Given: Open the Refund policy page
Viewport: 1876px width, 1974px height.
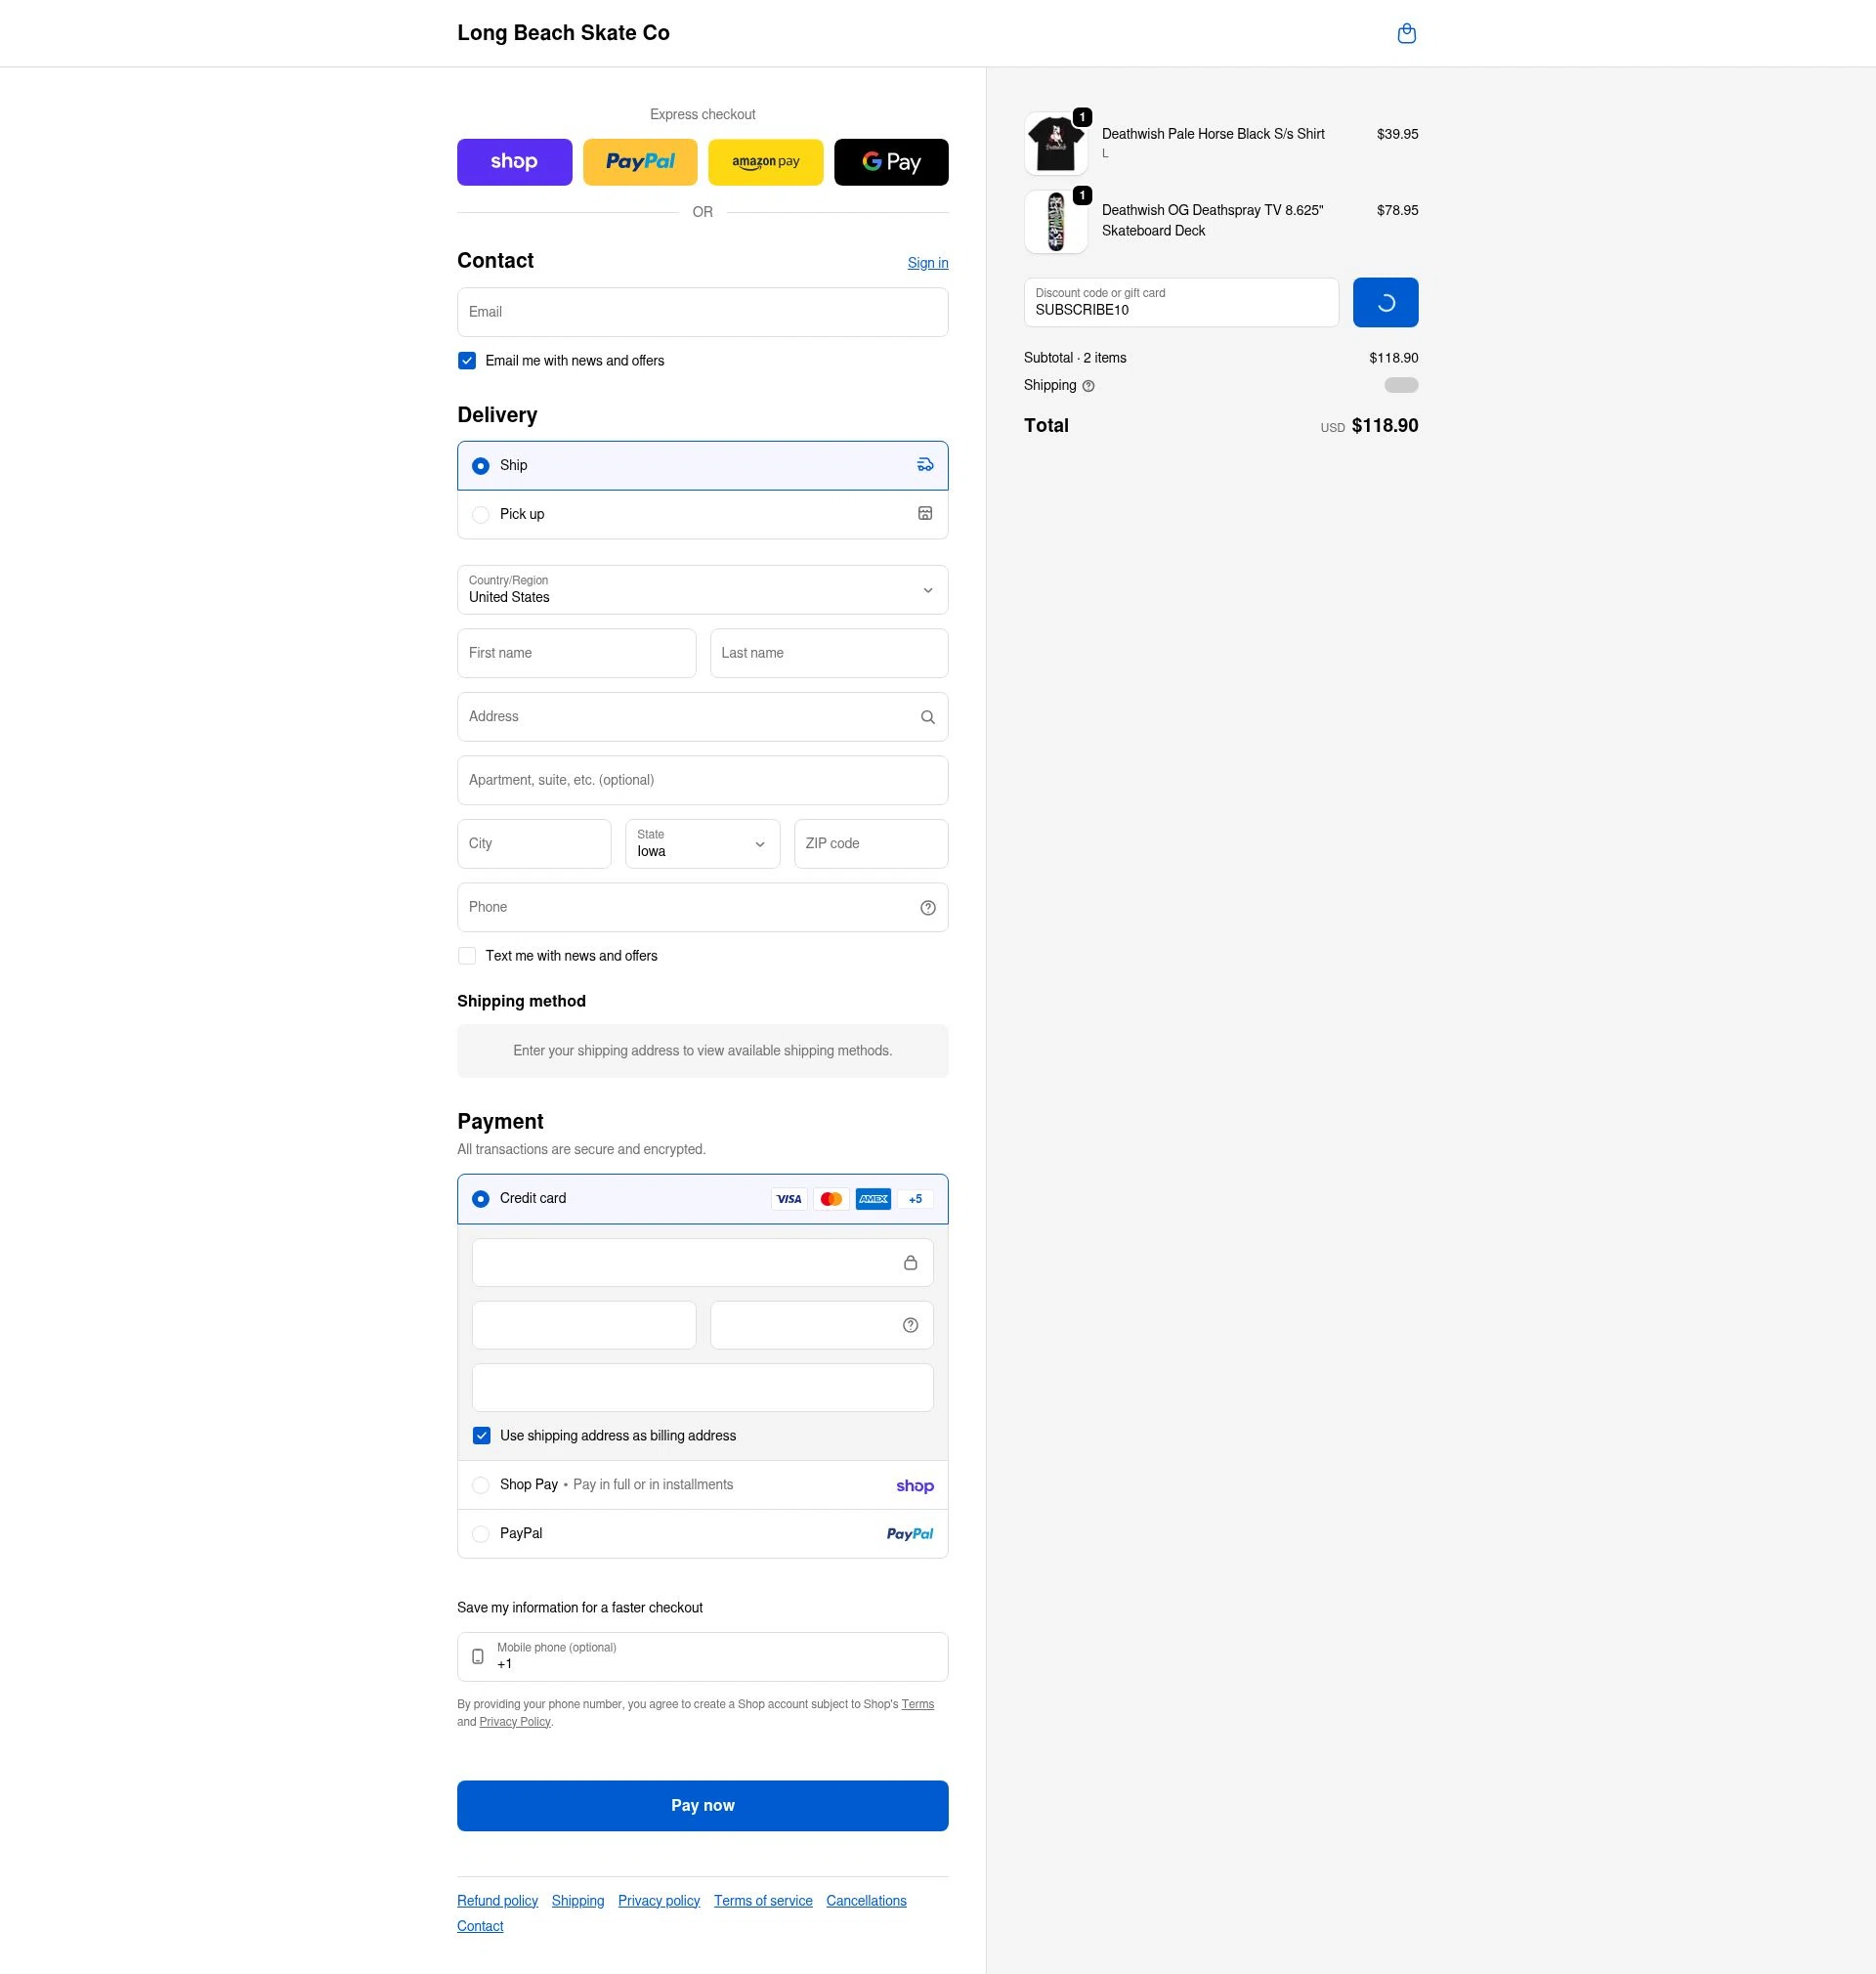Looking at the screenshot, I should 496,1899.
